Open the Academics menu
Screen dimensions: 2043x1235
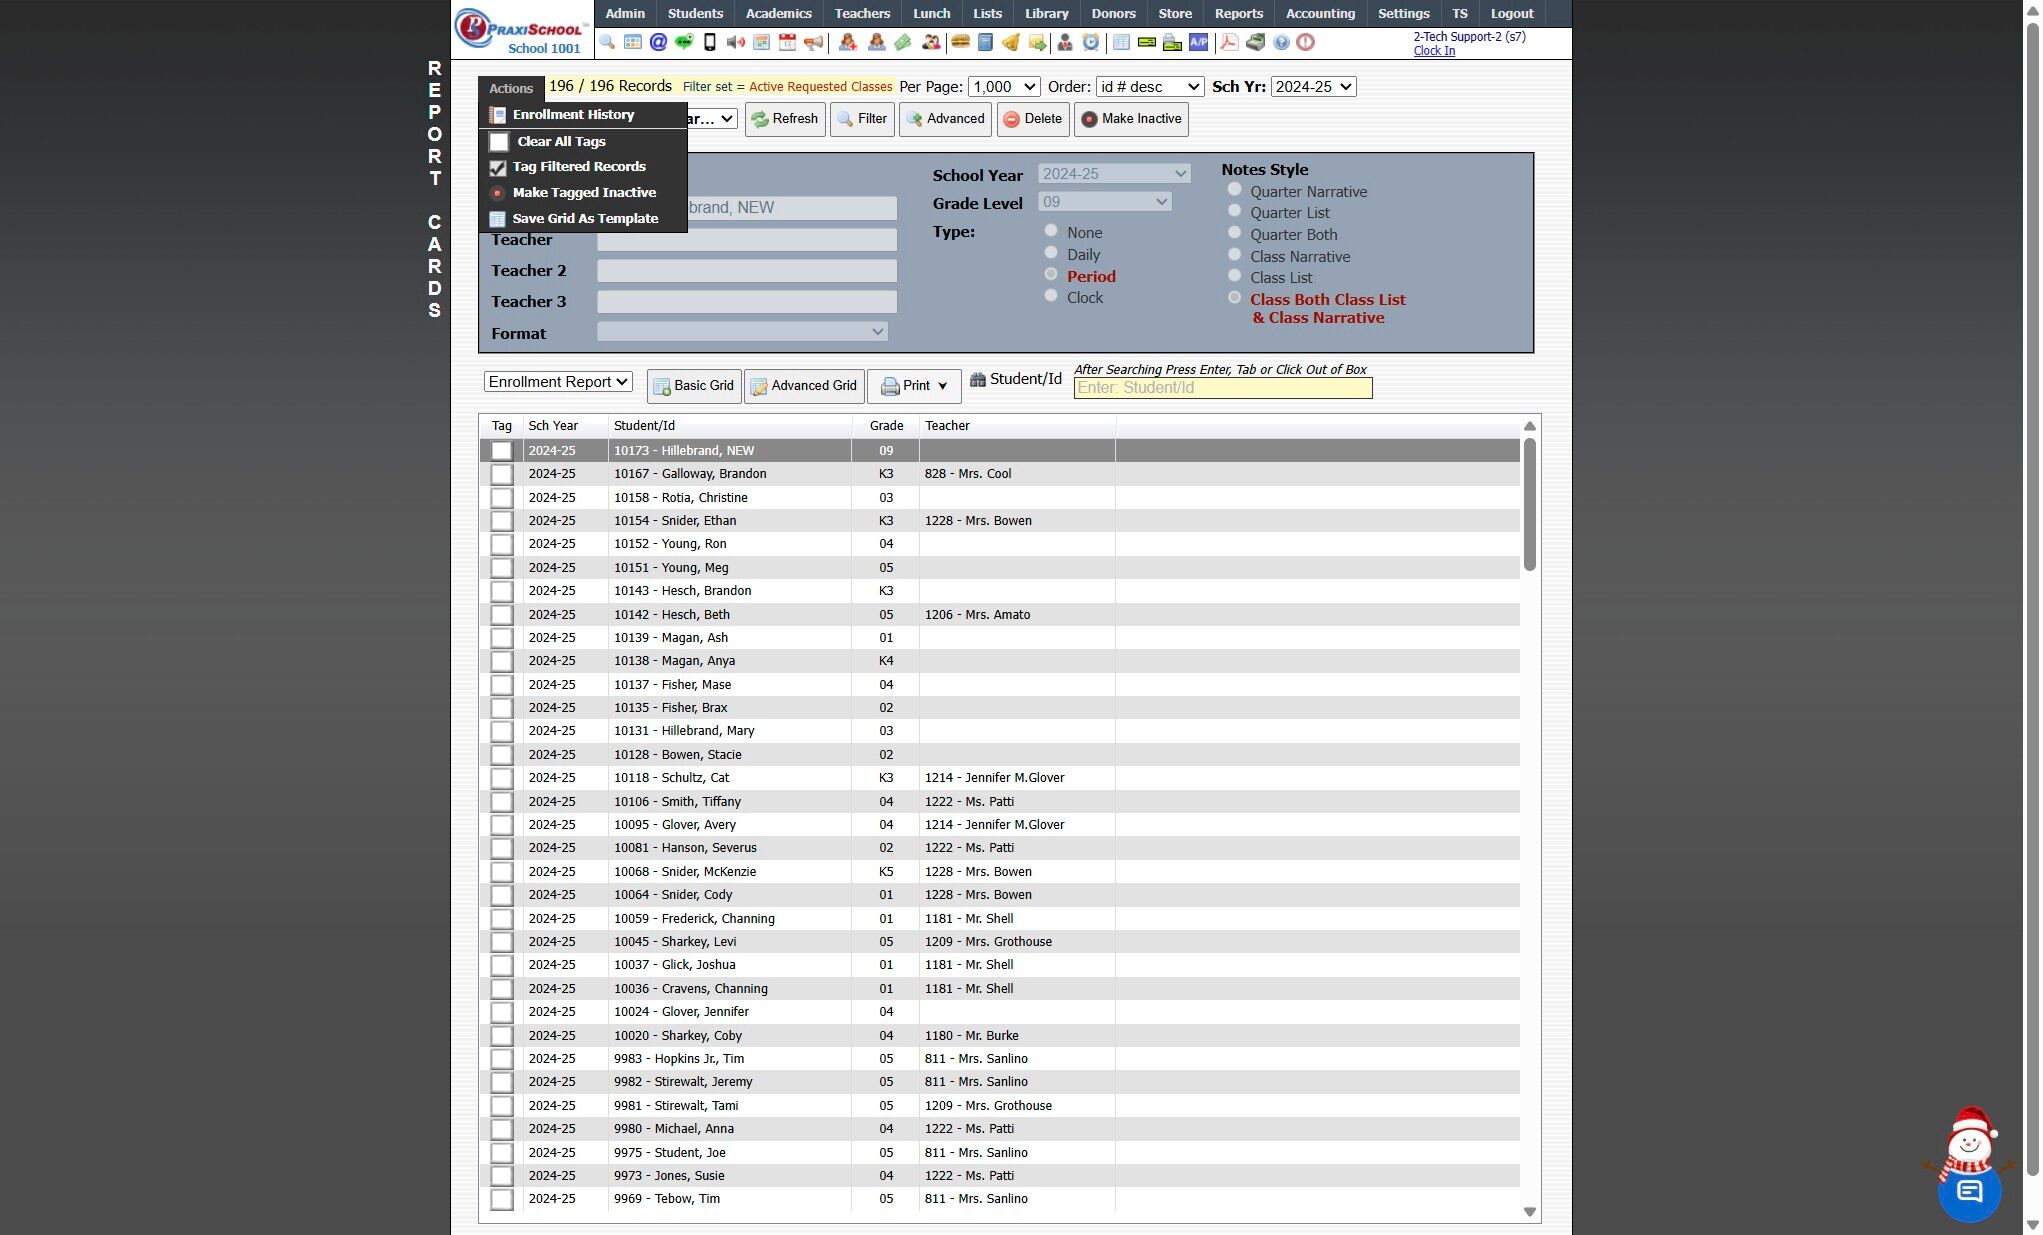tap(778, 13)
